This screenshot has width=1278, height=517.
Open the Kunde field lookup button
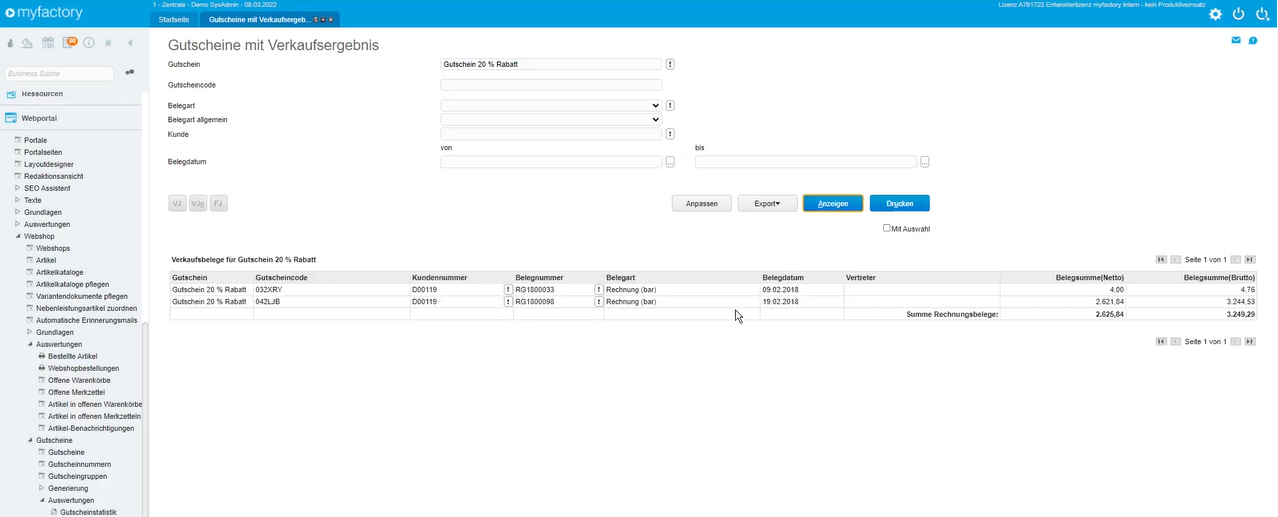pyautogui.click(x=670, y=134)
